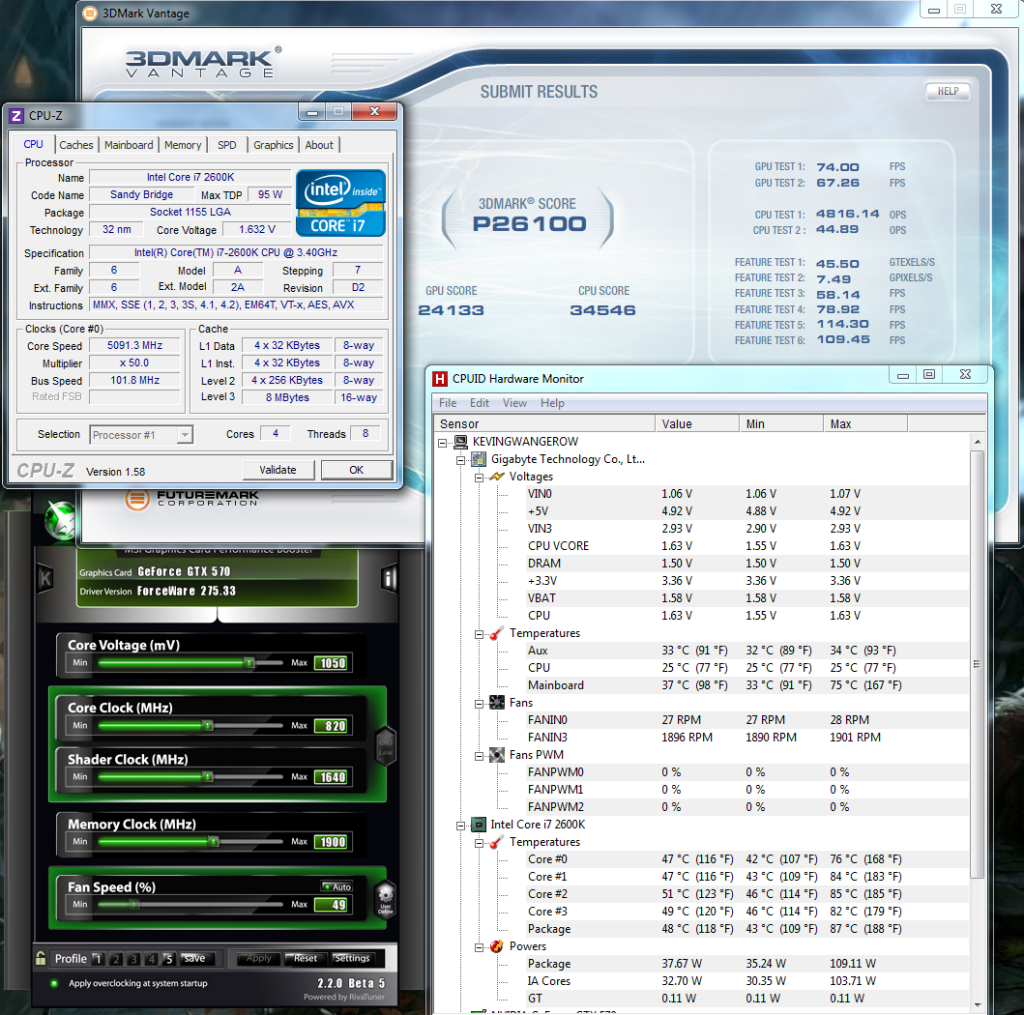Click the Core i7 Temperatures thermometer icon

click(497, 842)
